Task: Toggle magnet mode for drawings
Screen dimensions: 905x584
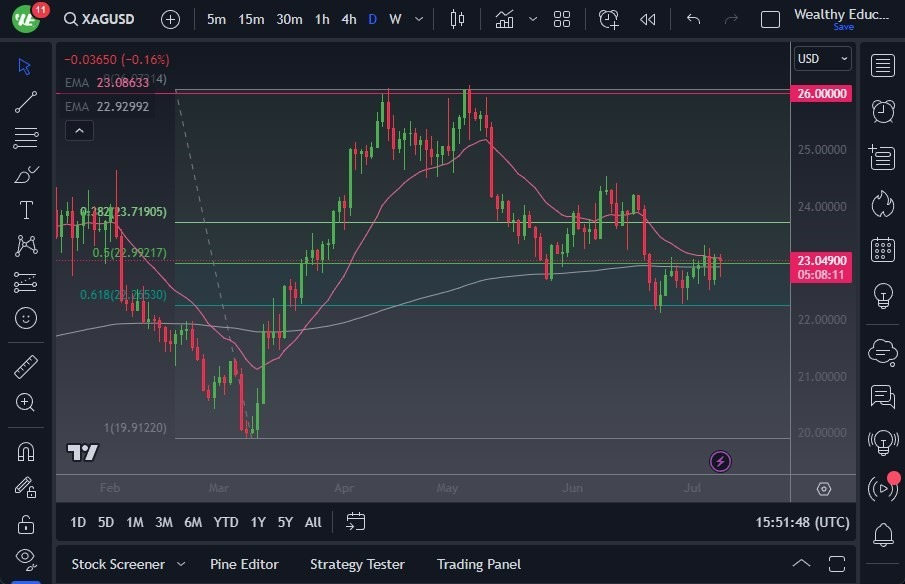Action: tap(26, 451)
